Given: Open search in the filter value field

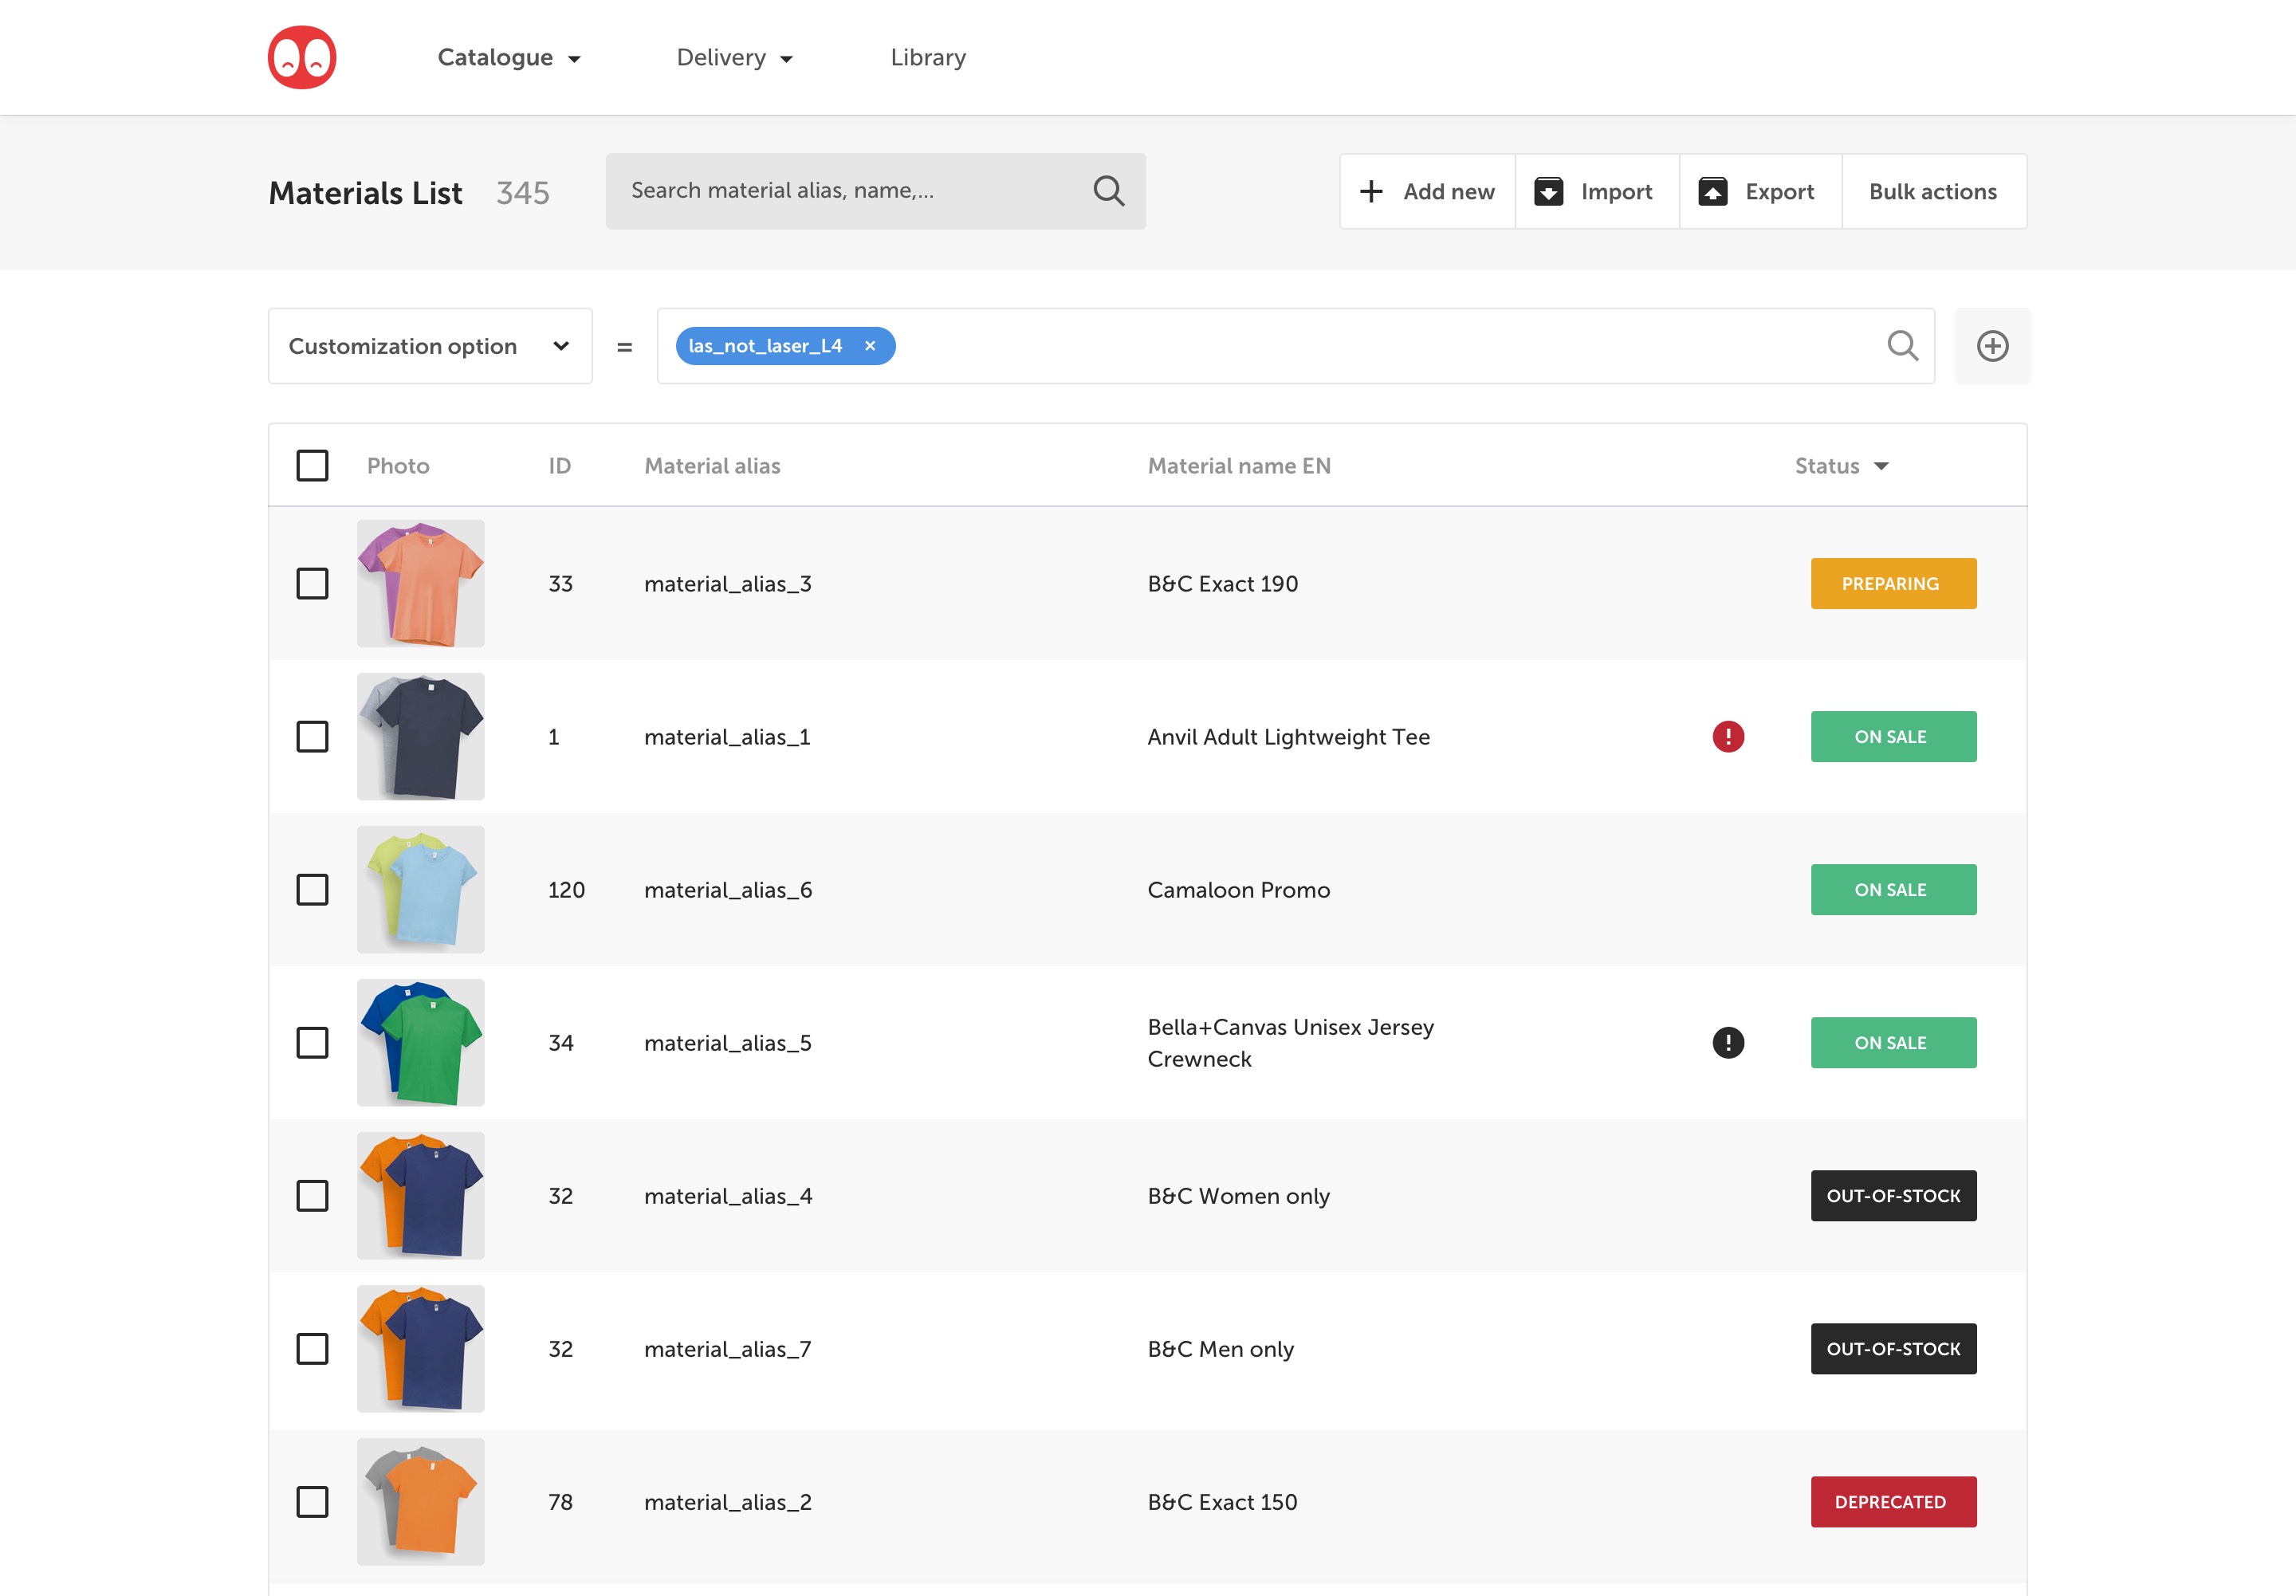Looking at the screenshot, I should coord(1903,345).
